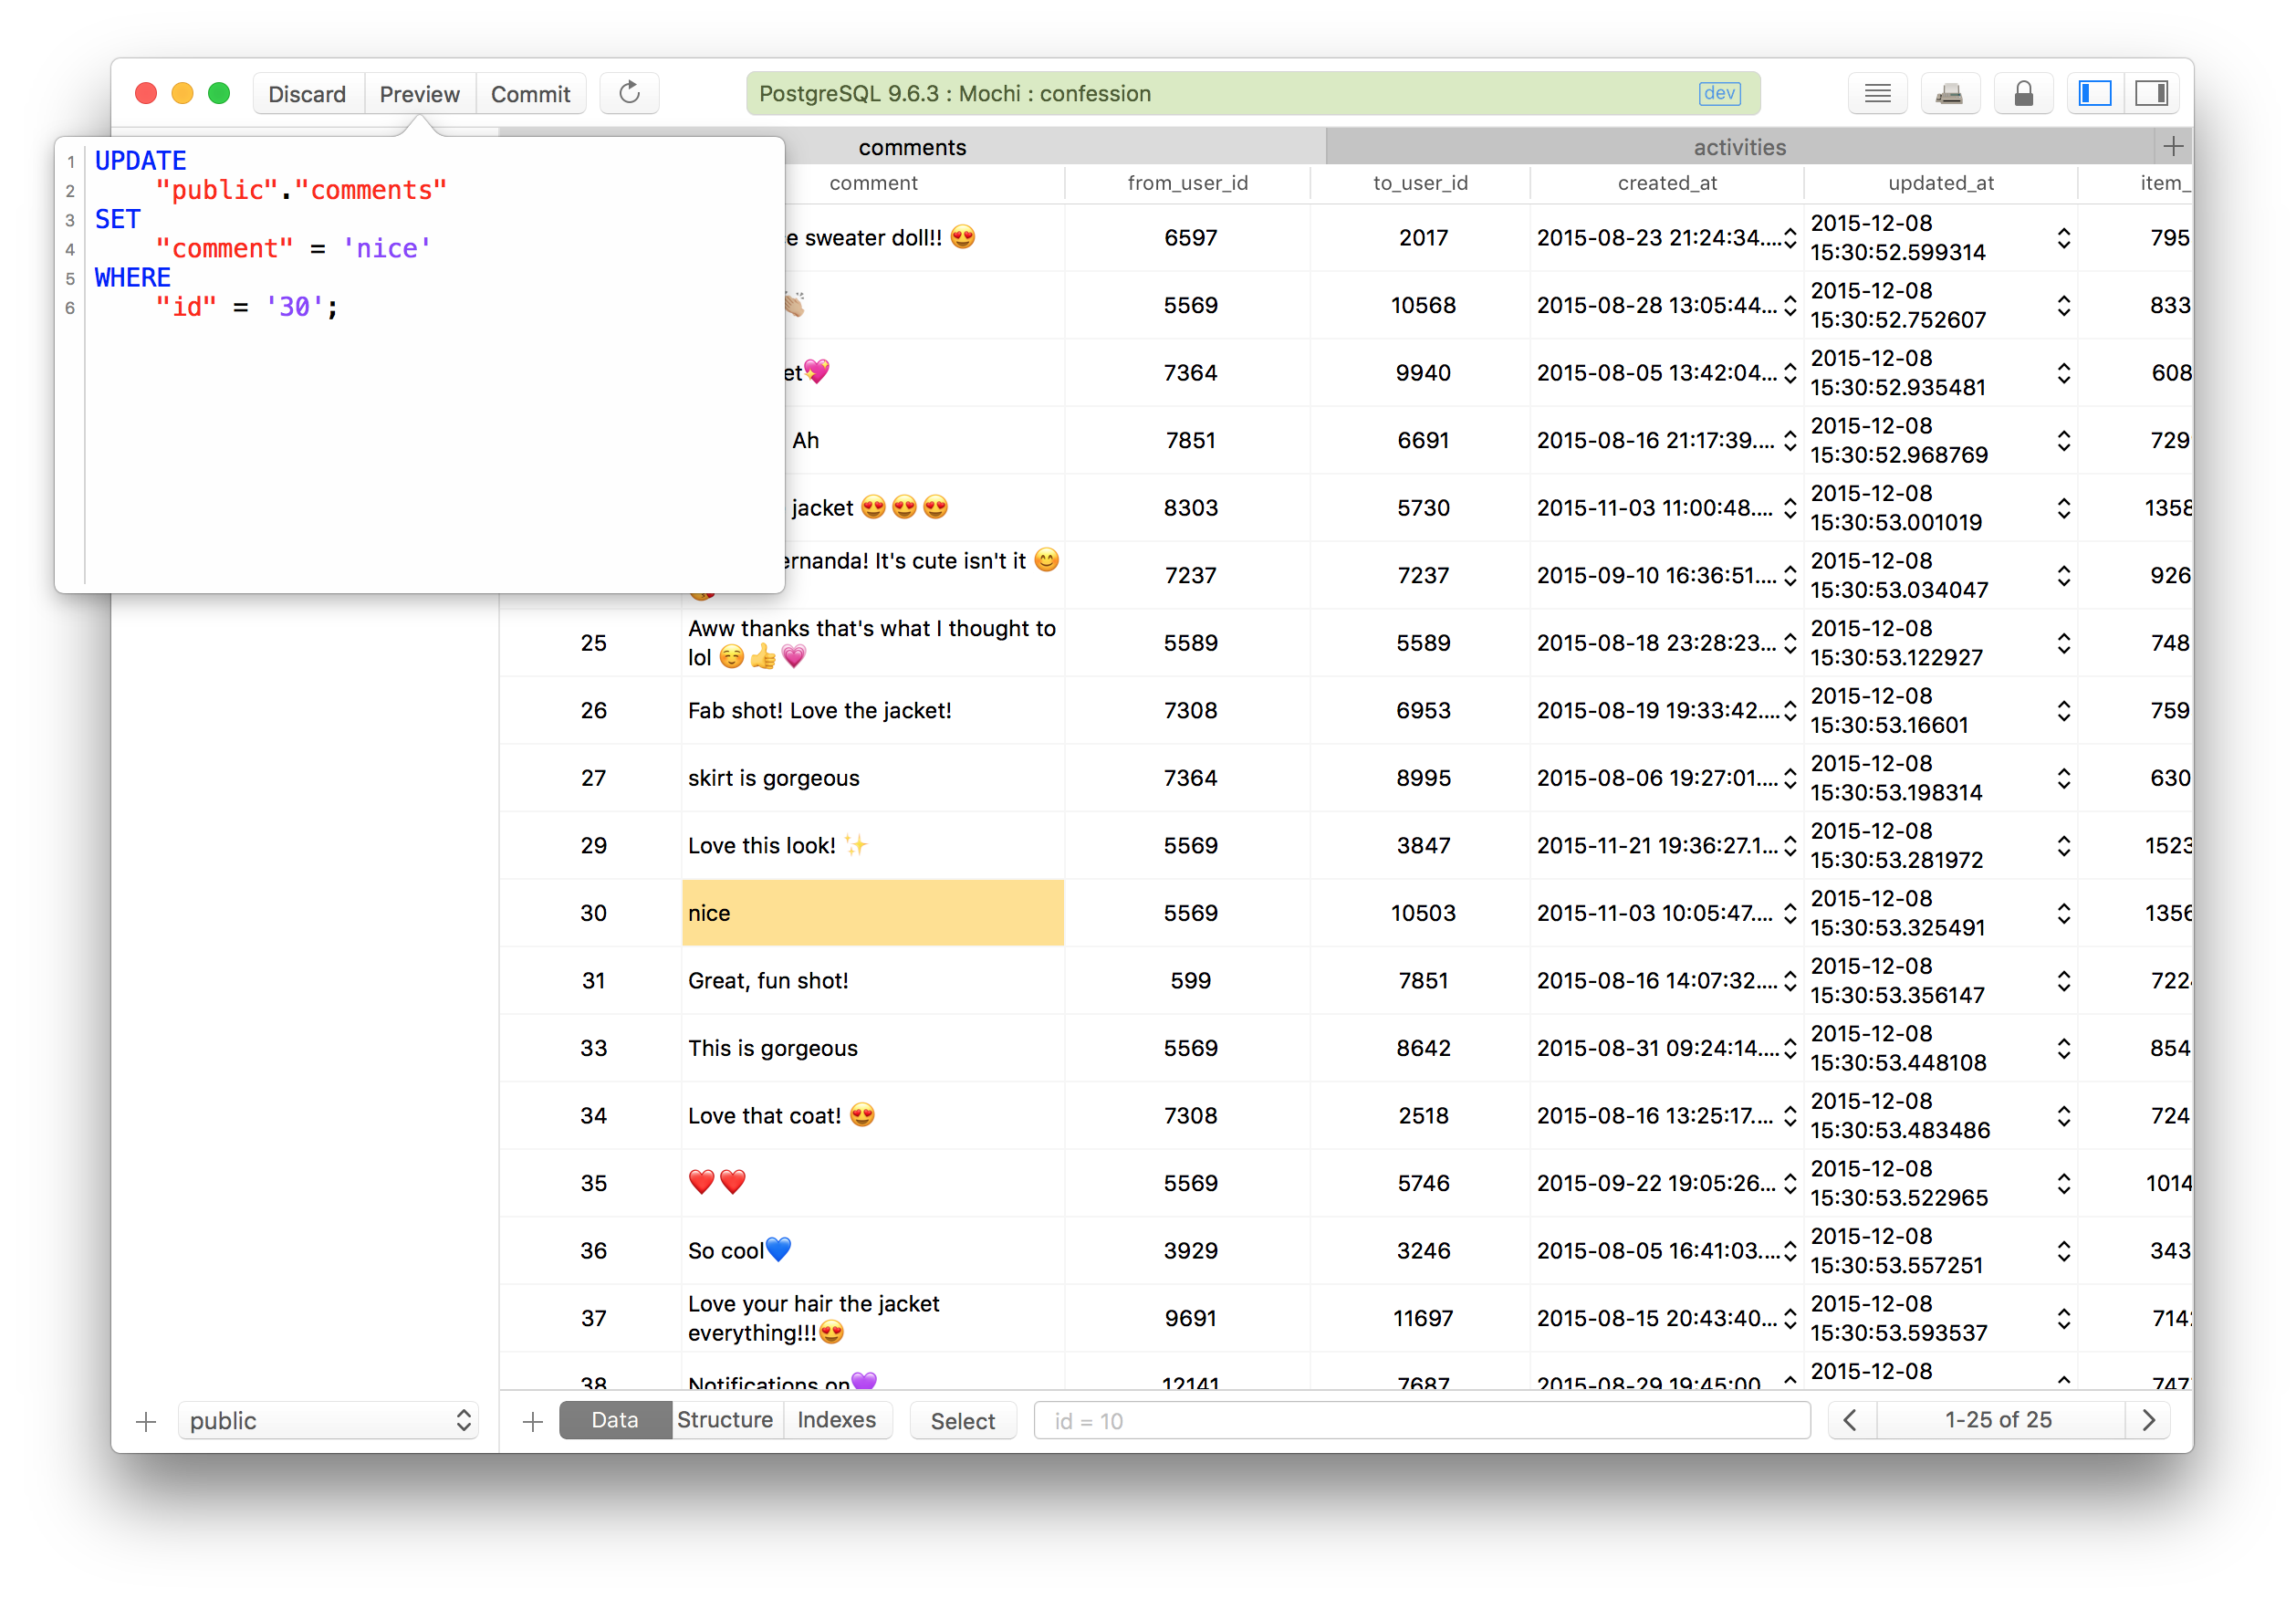The image size is (2296, 1599).
Task: Open the SQL console lines icon
Action: click(x=1877, y=93)
